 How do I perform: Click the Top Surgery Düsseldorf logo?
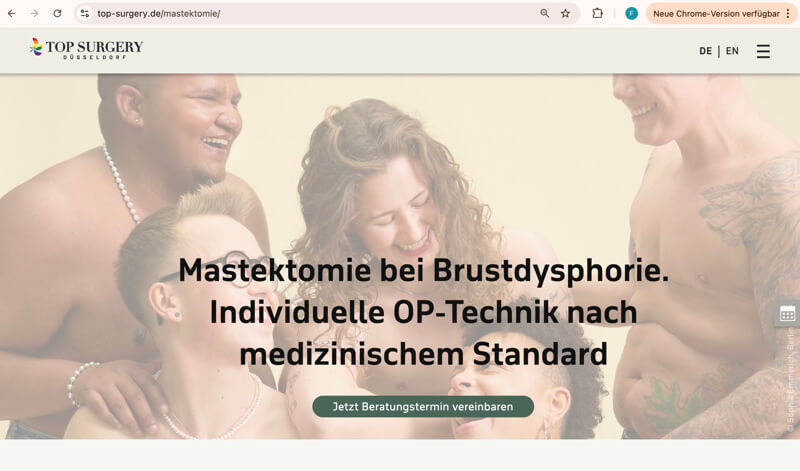pyautogui.click(x=86, y=48)
